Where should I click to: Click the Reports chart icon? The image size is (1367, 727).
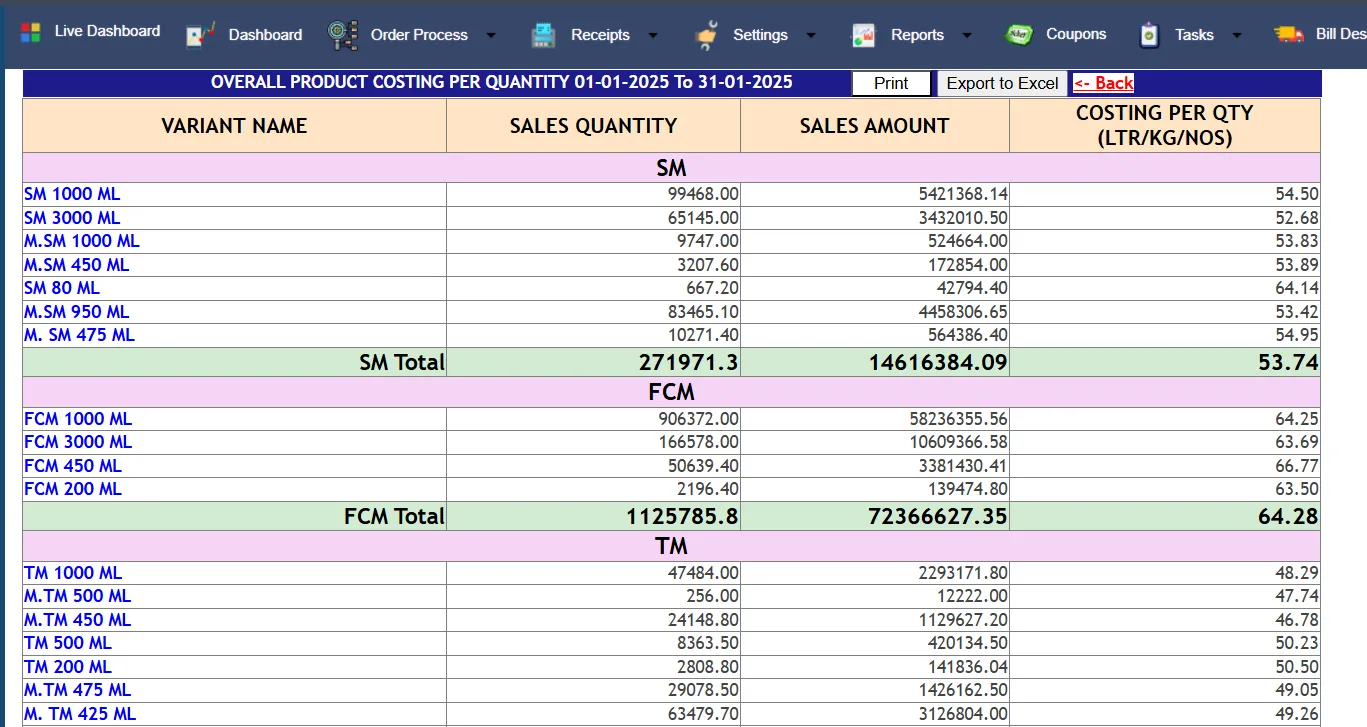[863, 35]
